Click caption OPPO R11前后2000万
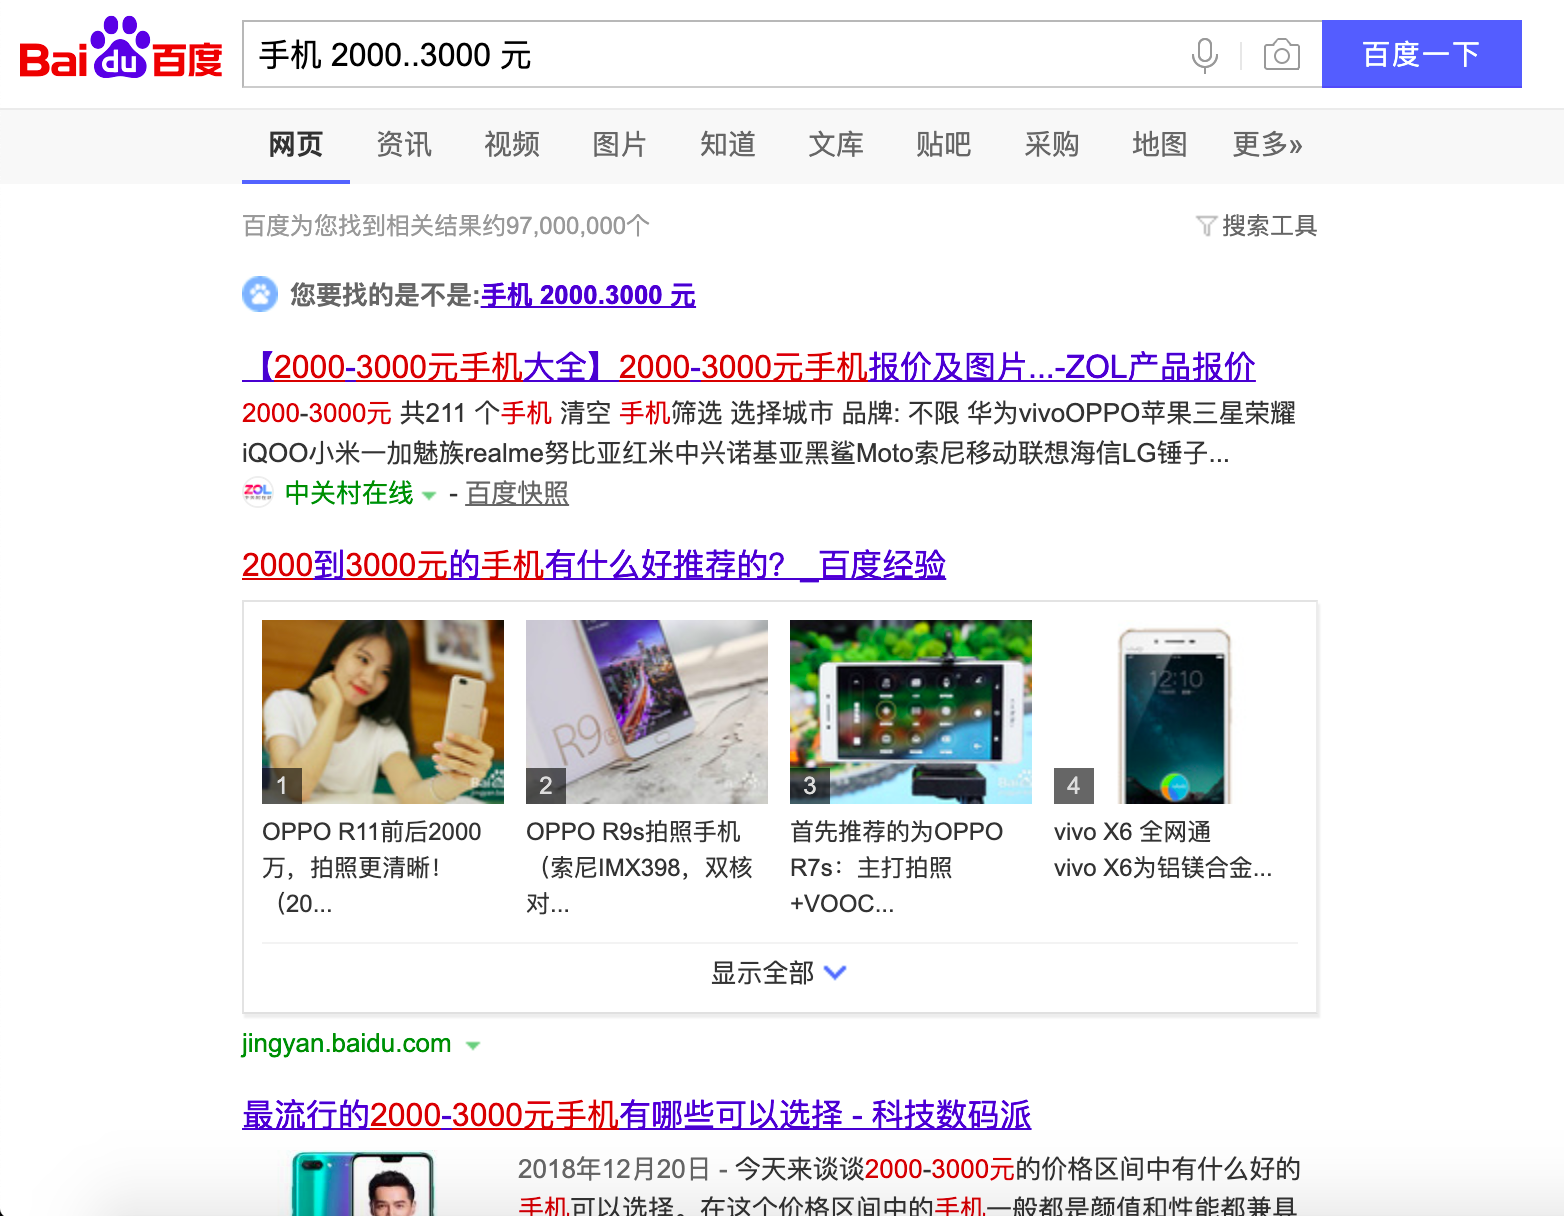Viewport: 1564px width, 1216px height. click(372, 867)
